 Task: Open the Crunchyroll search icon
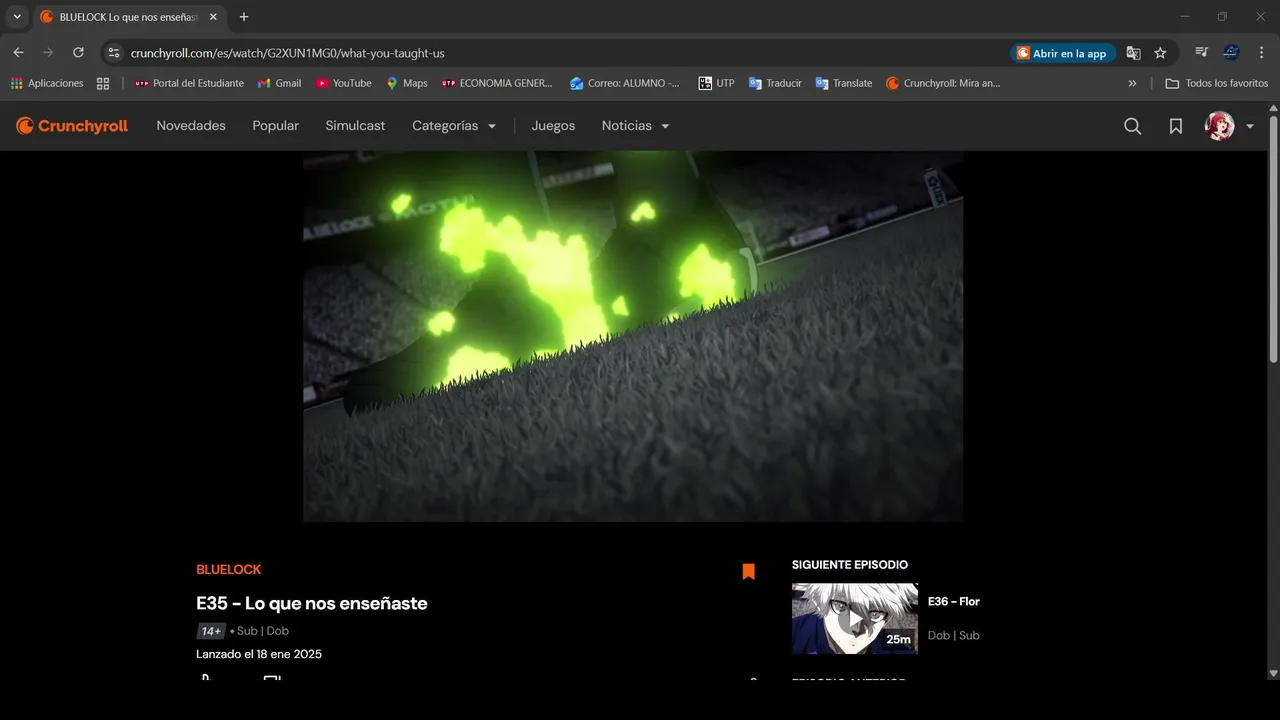pyautogui.click(x=1132, y=126)
